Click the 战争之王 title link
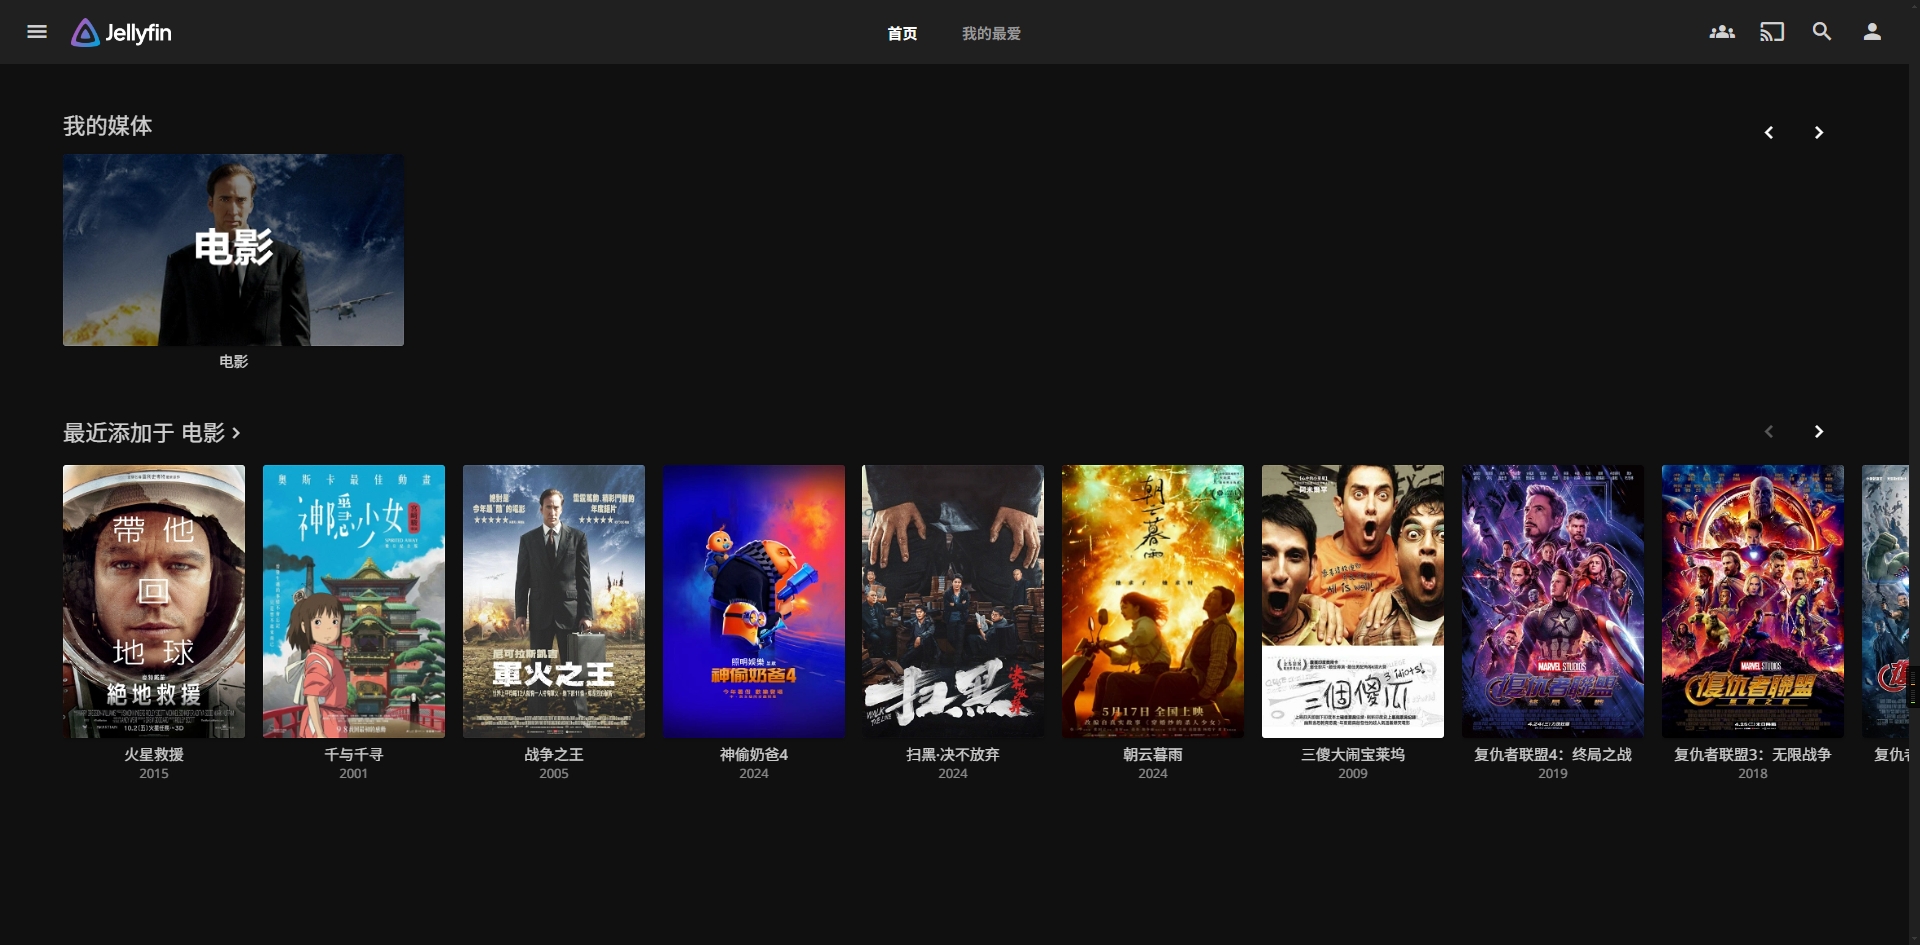The width and height of the screenshot is (1920, 945). [x=554, y=755]
